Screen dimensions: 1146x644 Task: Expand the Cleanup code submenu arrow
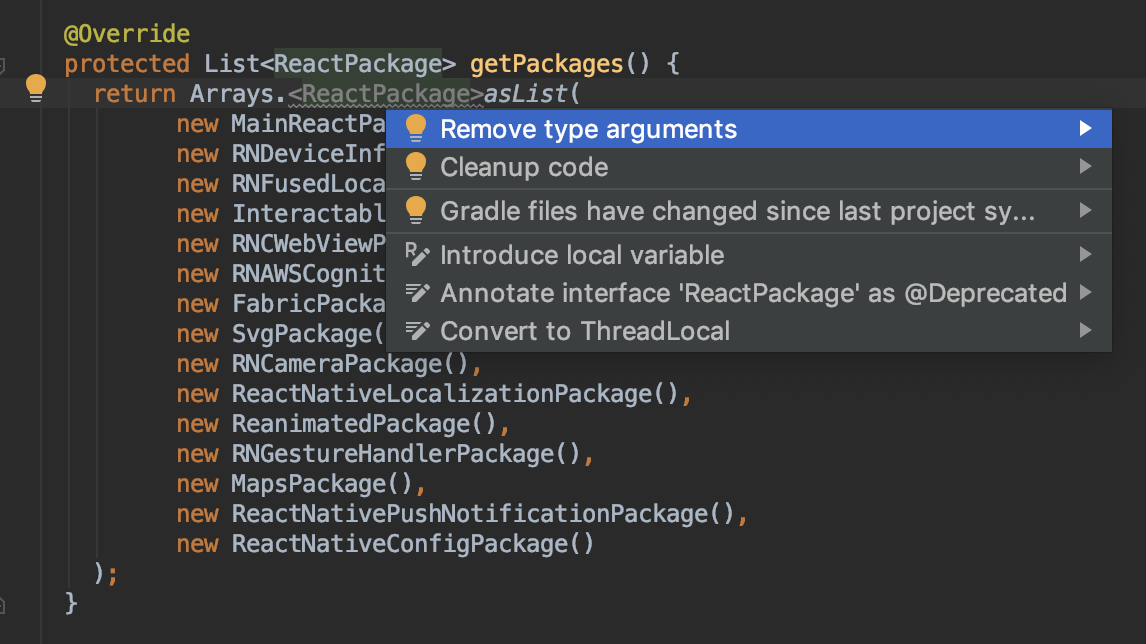[1085, 167]
